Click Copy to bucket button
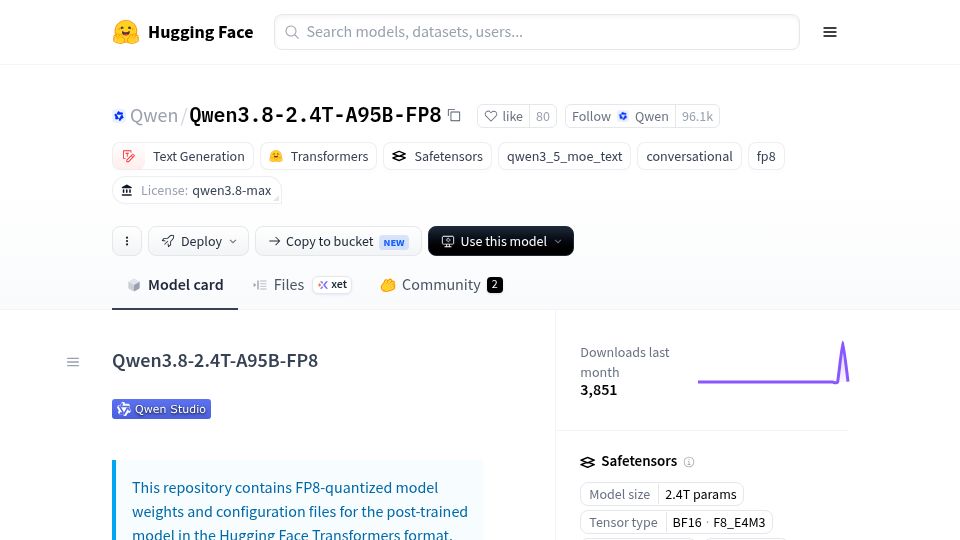The image size is (960, 540). coord(338,241)
